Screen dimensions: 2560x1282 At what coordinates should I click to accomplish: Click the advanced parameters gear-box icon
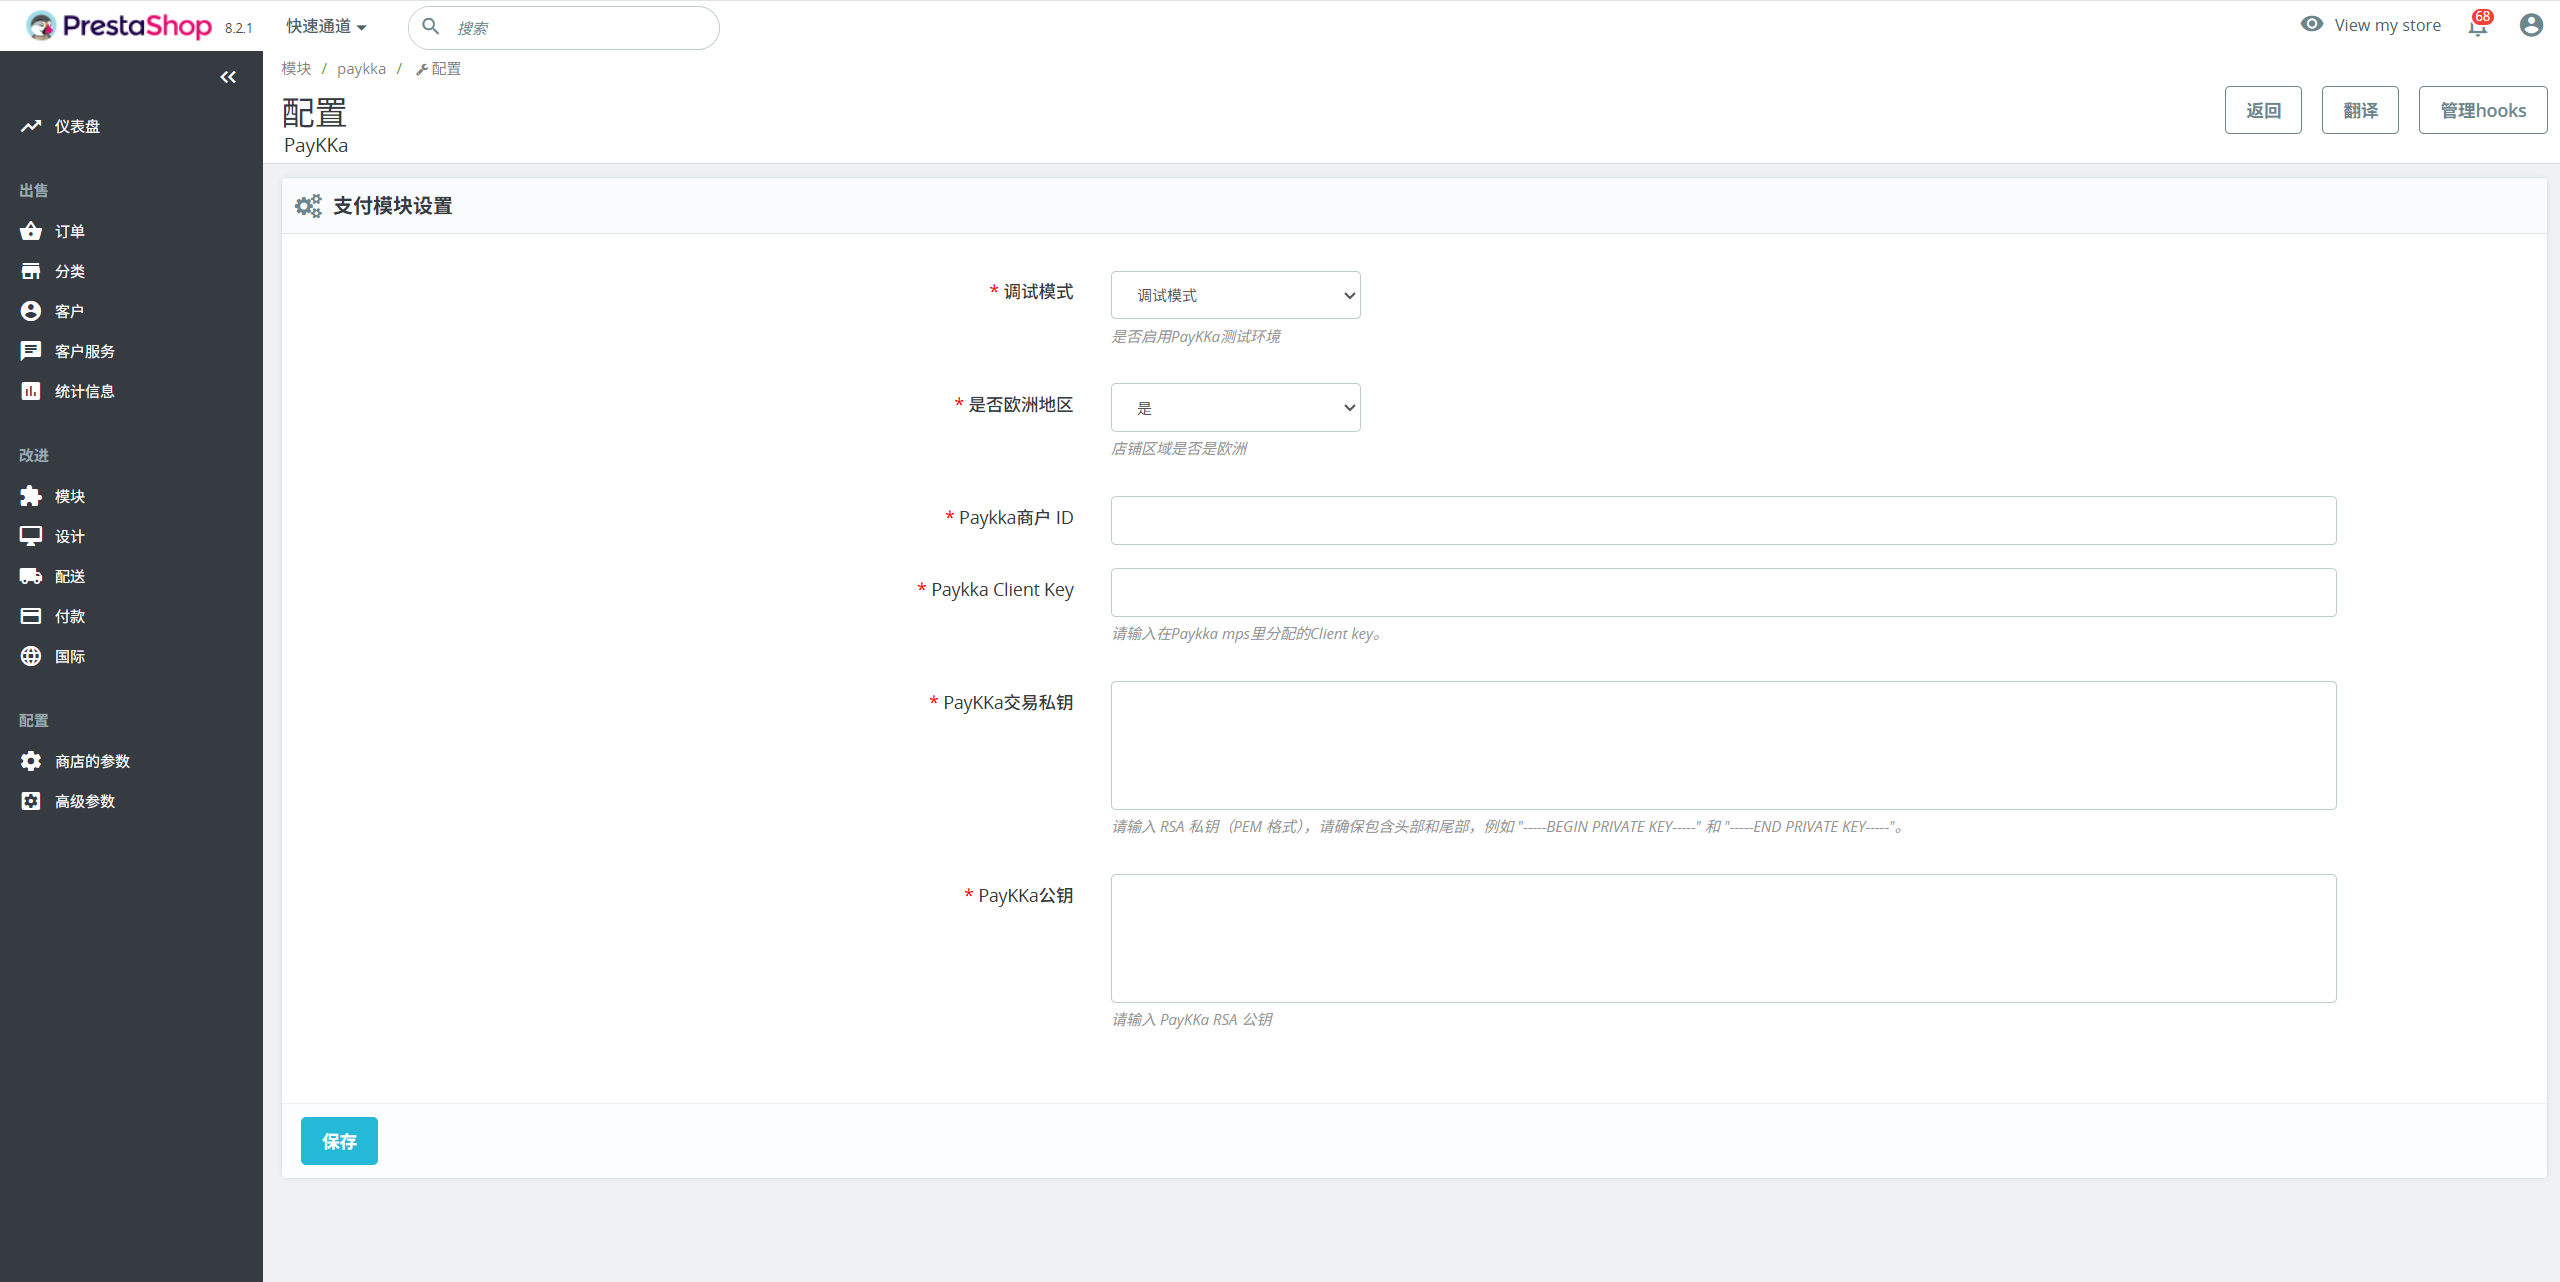(x=31, y=801)
